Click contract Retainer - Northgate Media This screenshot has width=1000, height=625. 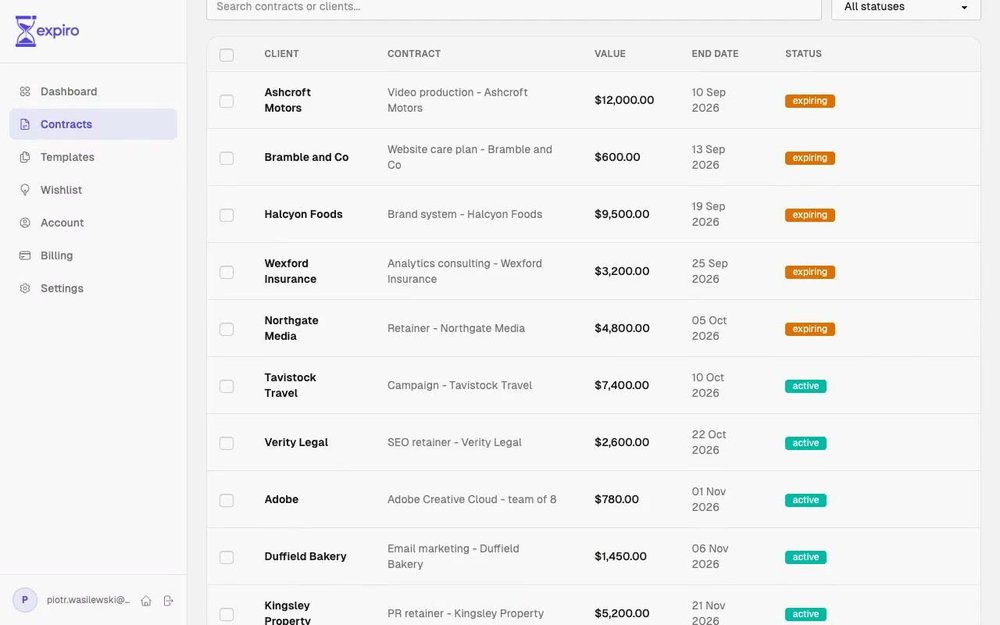coord(456,328)
